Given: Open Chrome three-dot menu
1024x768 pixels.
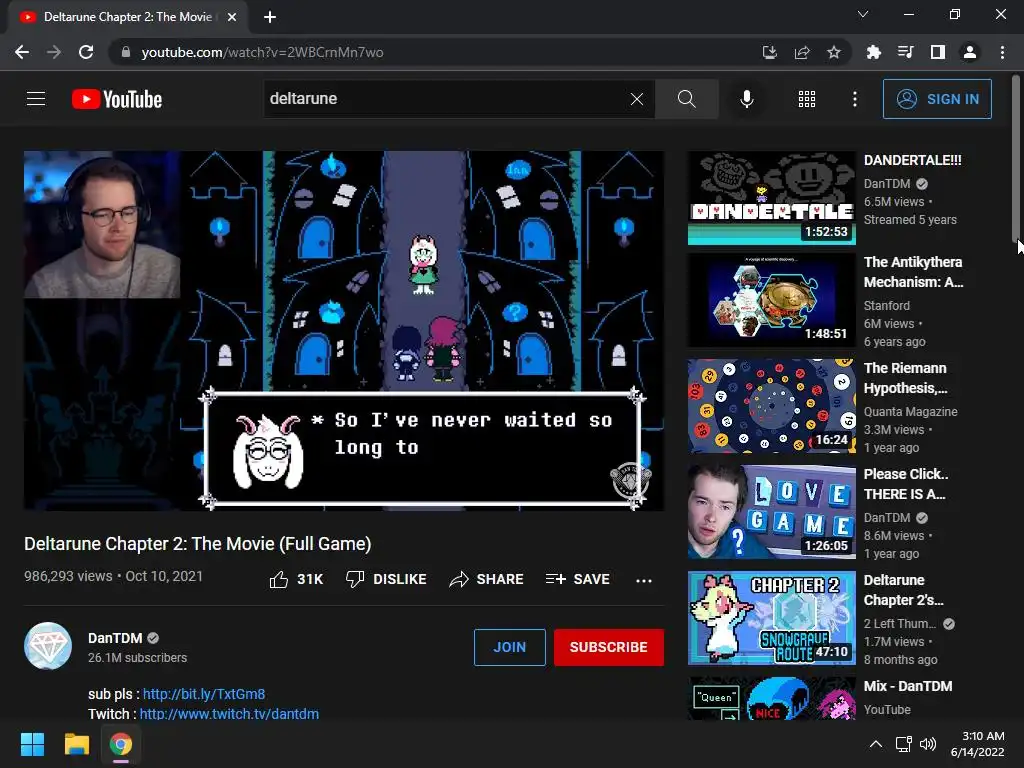Looking at the screenshot, I should (1002, 52).
